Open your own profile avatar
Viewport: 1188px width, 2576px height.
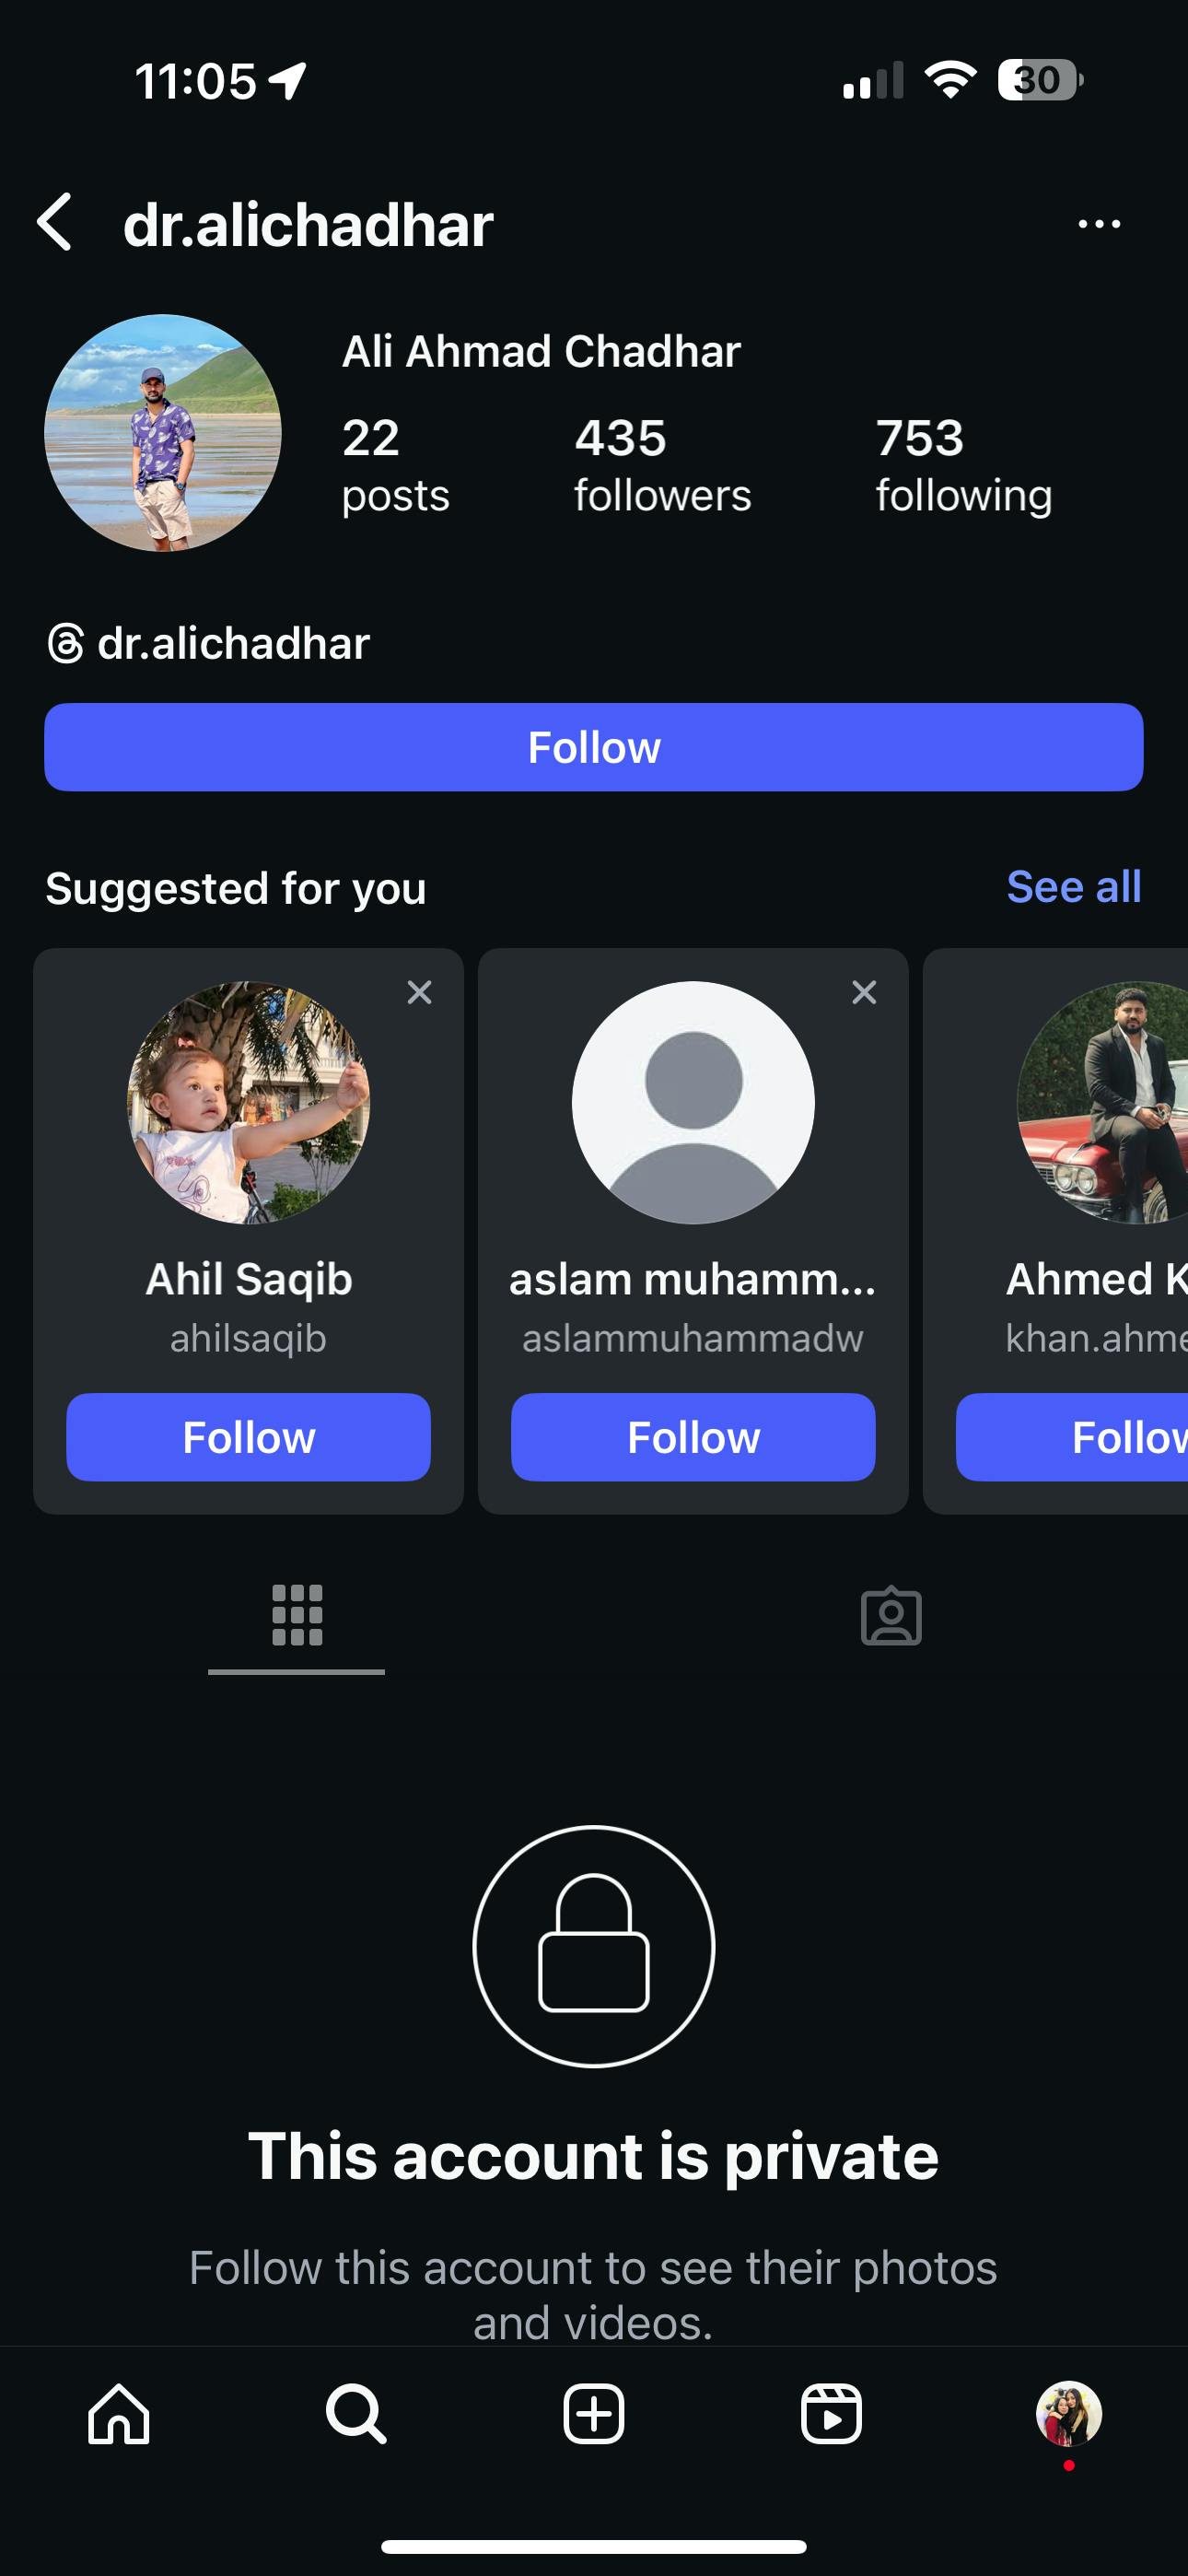click(1068, 2414)
